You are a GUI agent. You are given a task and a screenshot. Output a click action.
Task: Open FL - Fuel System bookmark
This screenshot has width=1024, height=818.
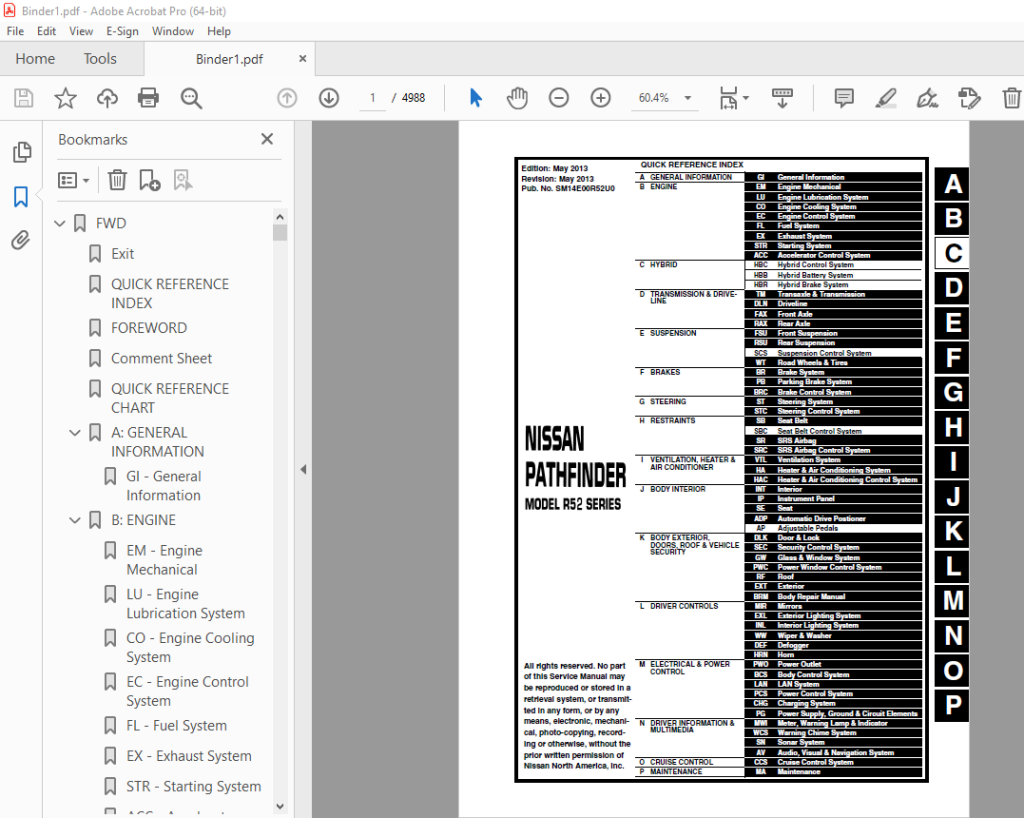[176, 726]
